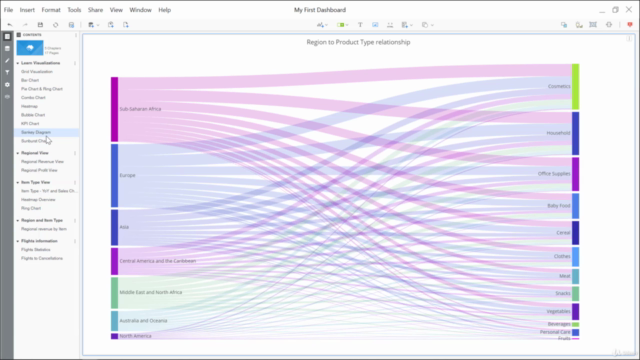Open Contents panel three-dot options menu
Viewport: 640px width, 360px height.
click(x=76, y=35)
